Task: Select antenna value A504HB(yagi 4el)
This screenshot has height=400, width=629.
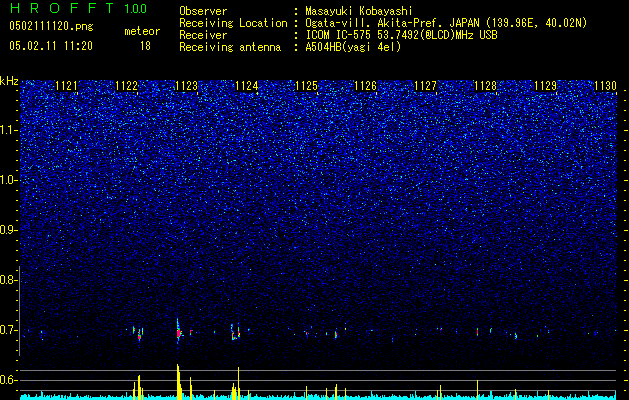Action: [x=353, y=47]
